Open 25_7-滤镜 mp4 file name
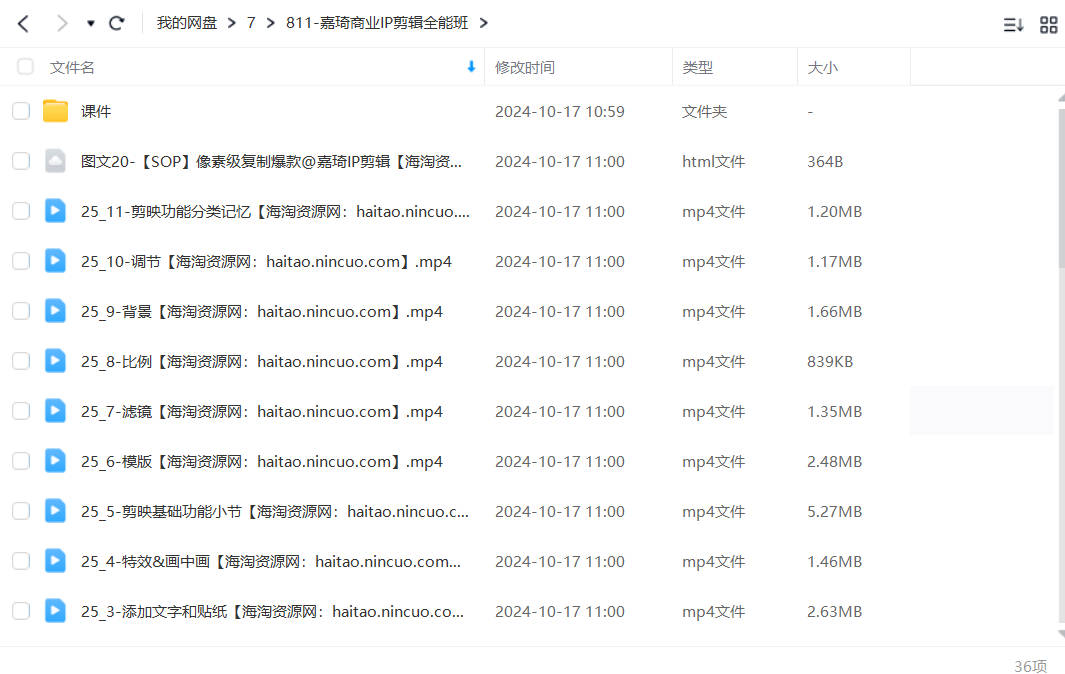Image resolution: width=1065 pixels, height=674 pixels. [261, 412]
